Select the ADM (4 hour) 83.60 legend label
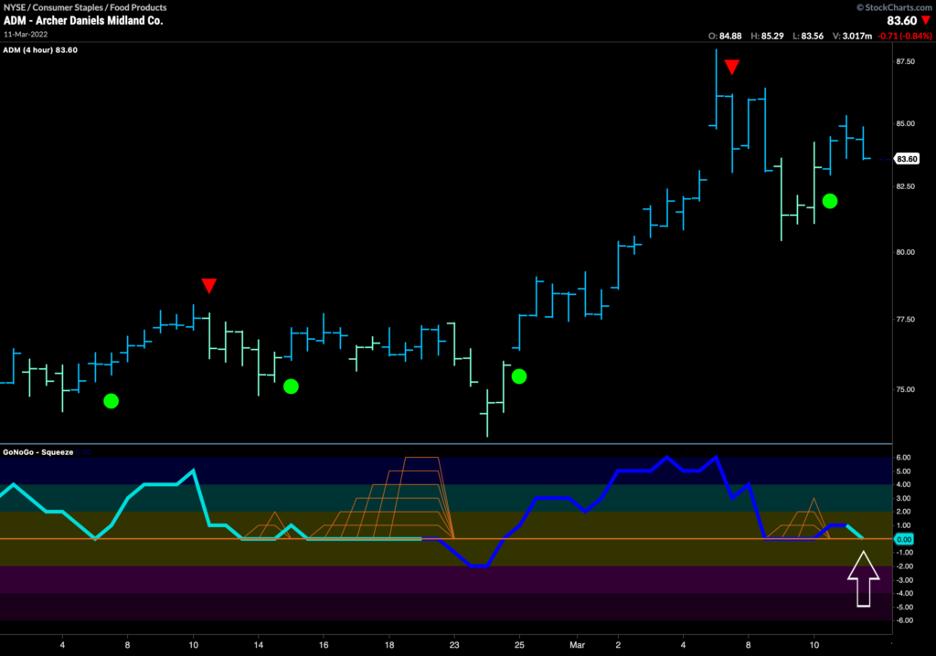The height and width of the screenshot is (656, 936). (x=42, y=50)
